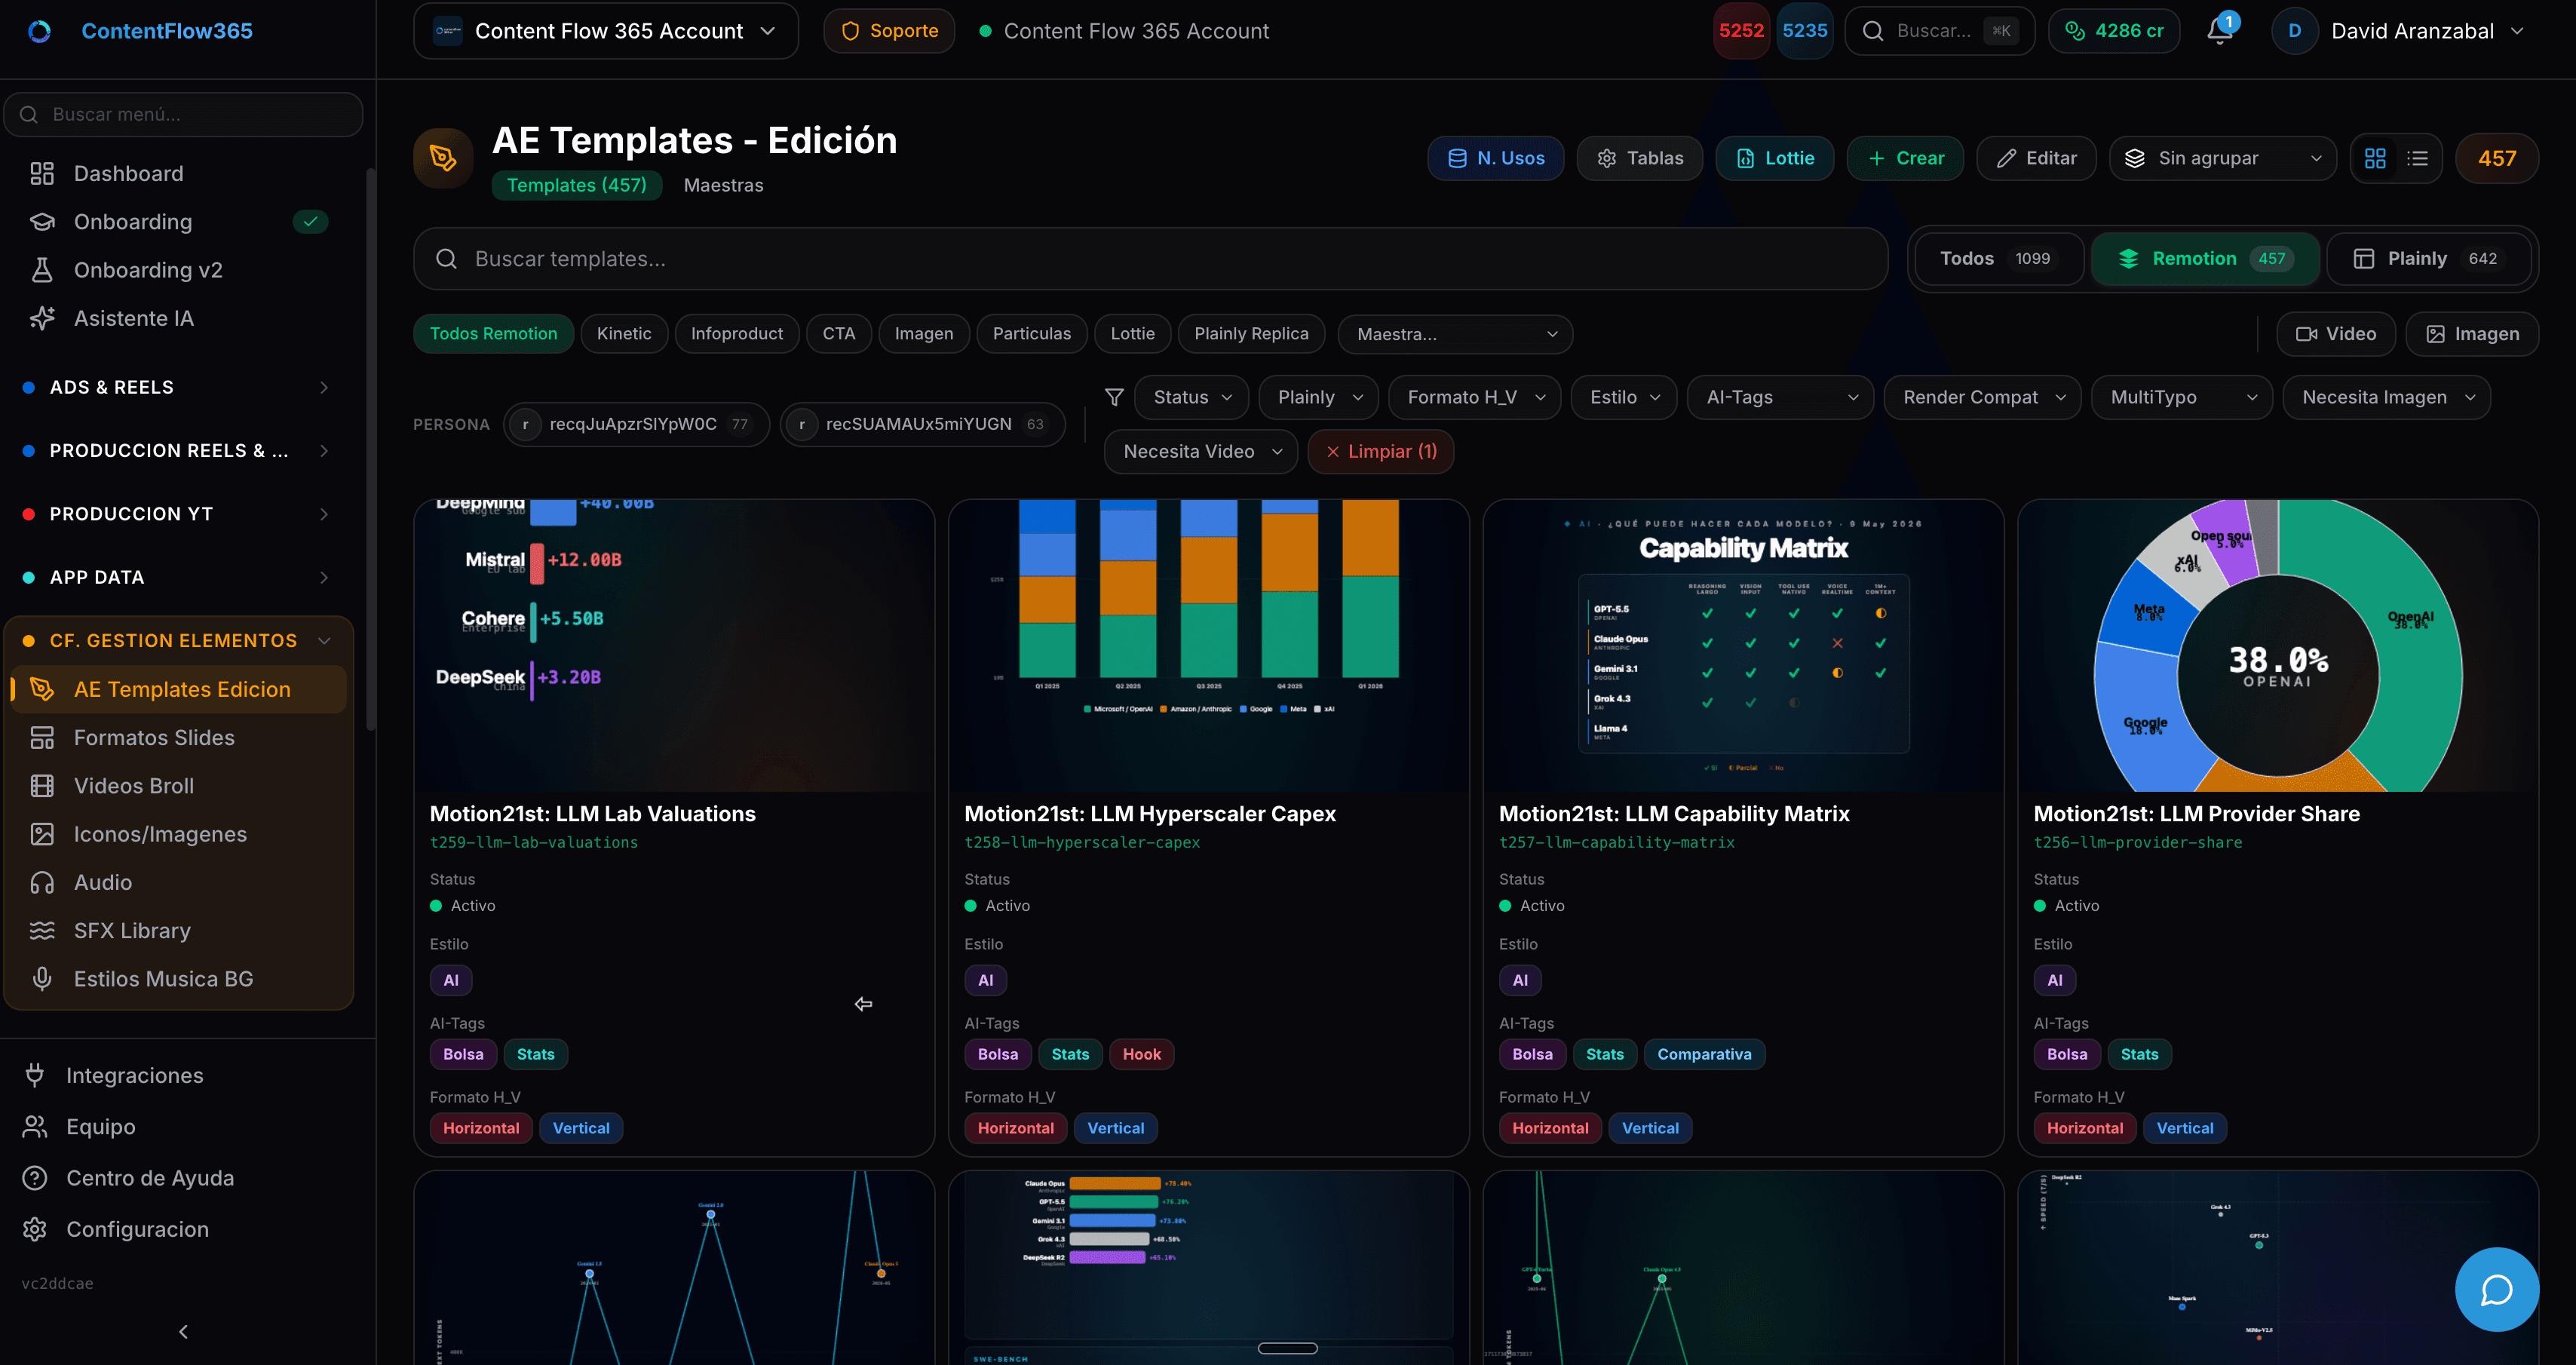The height and width of the screenshot is (1365, 2576).
Task: Click the filter funnel icon
Action: pos(1114,397)
